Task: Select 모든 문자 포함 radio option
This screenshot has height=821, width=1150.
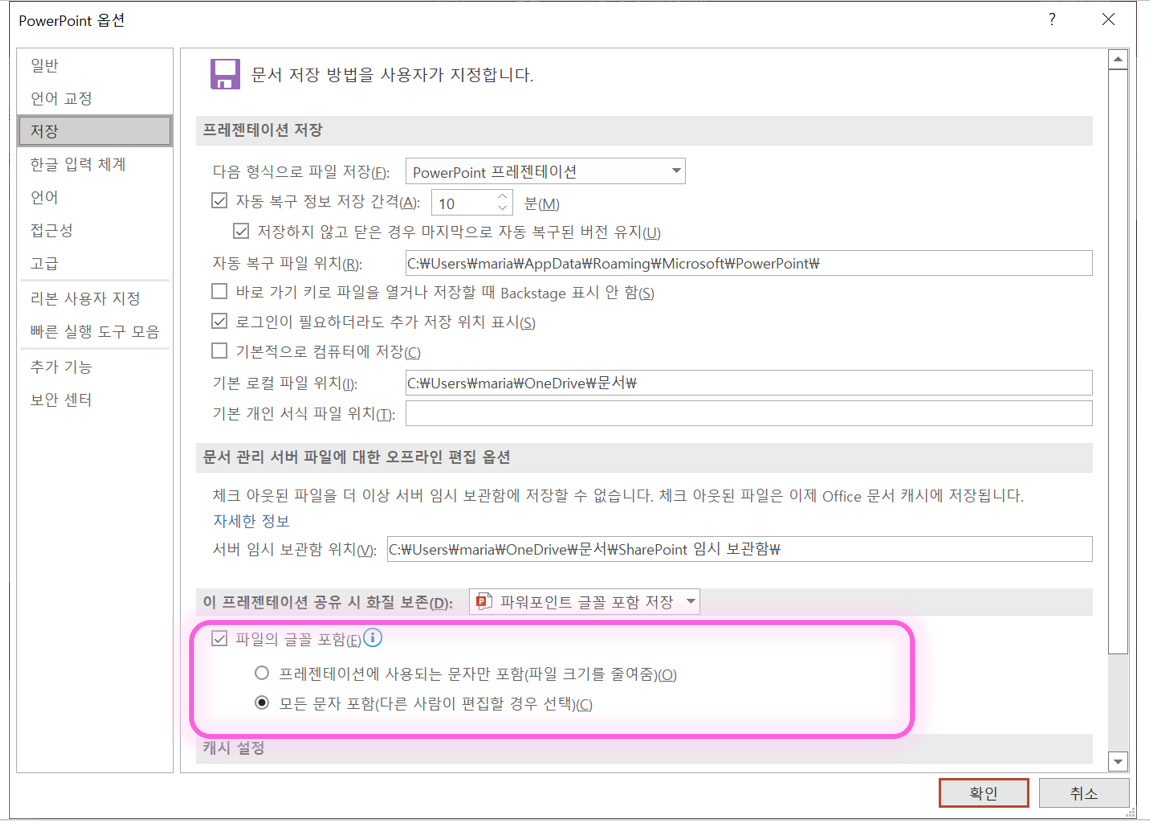Action: click(x=262, y=703)
